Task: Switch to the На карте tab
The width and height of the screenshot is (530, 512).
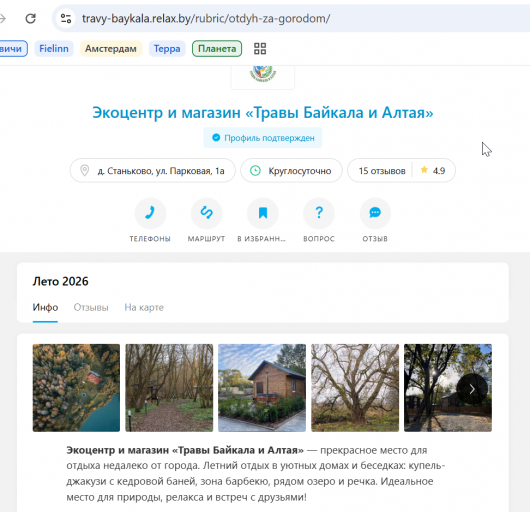Action: 144,308
